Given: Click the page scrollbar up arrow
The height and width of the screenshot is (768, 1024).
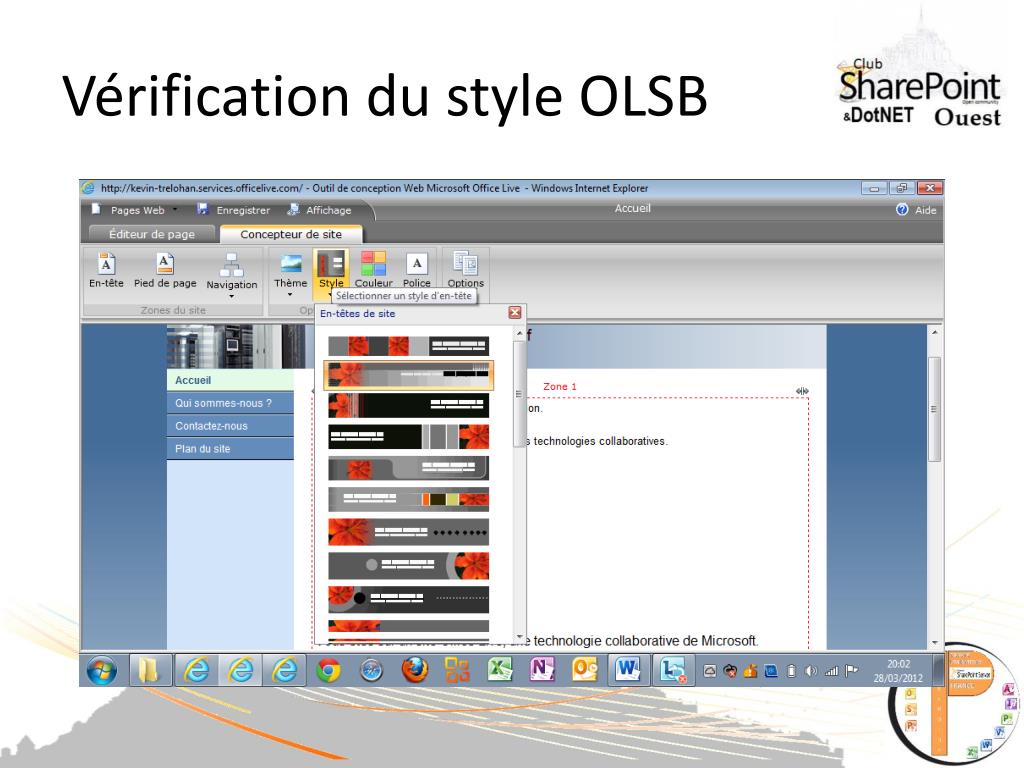Looking at the screenshot, I should click(x=935, y=332).
